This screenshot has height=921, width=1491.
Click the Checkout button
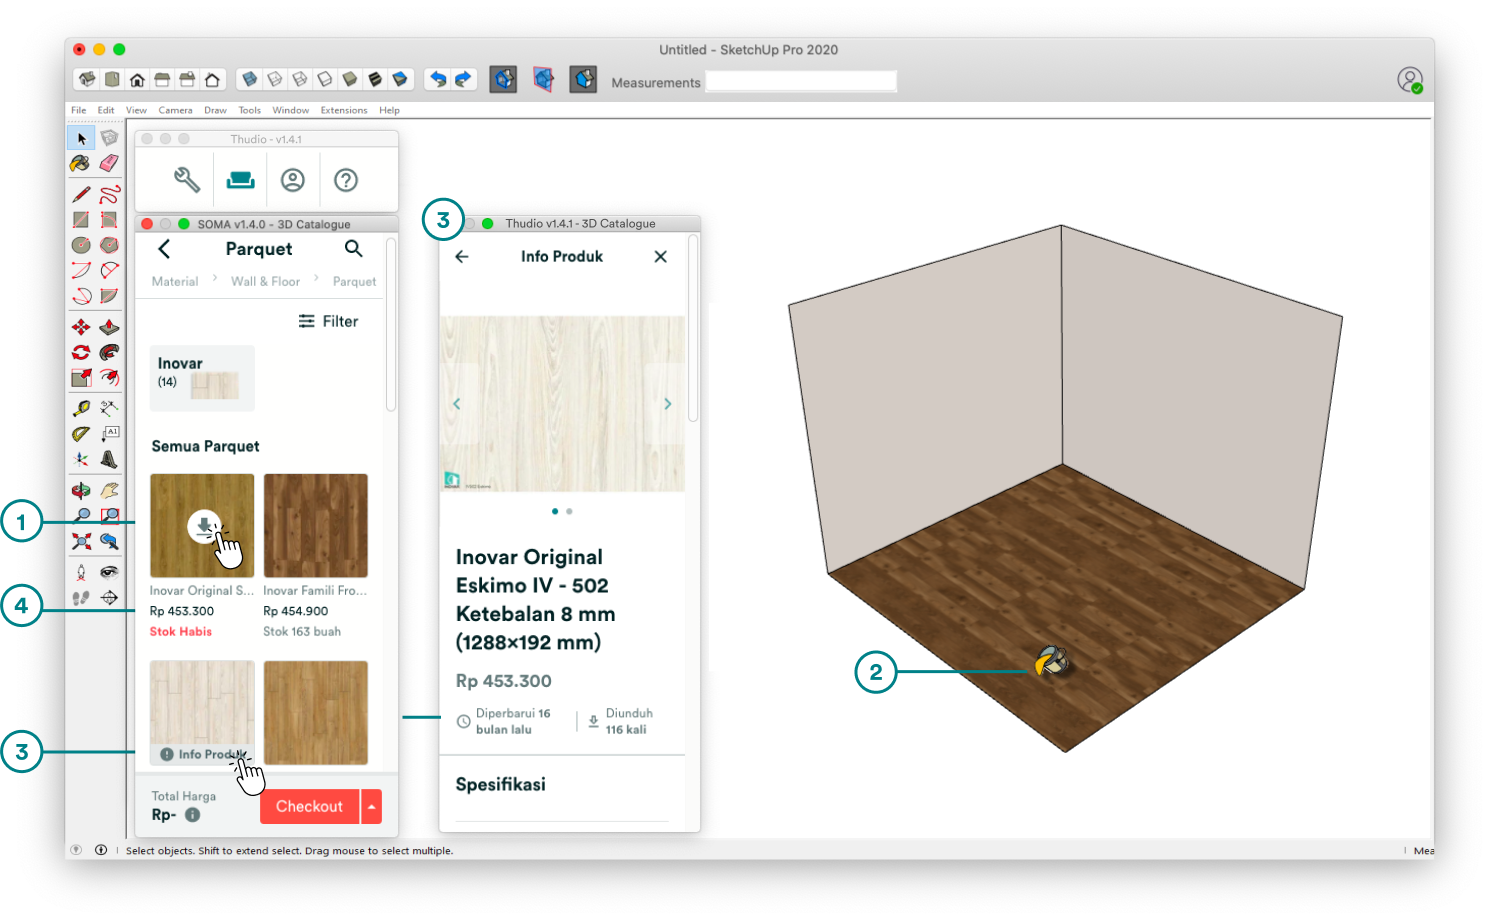tap(310, 807)
